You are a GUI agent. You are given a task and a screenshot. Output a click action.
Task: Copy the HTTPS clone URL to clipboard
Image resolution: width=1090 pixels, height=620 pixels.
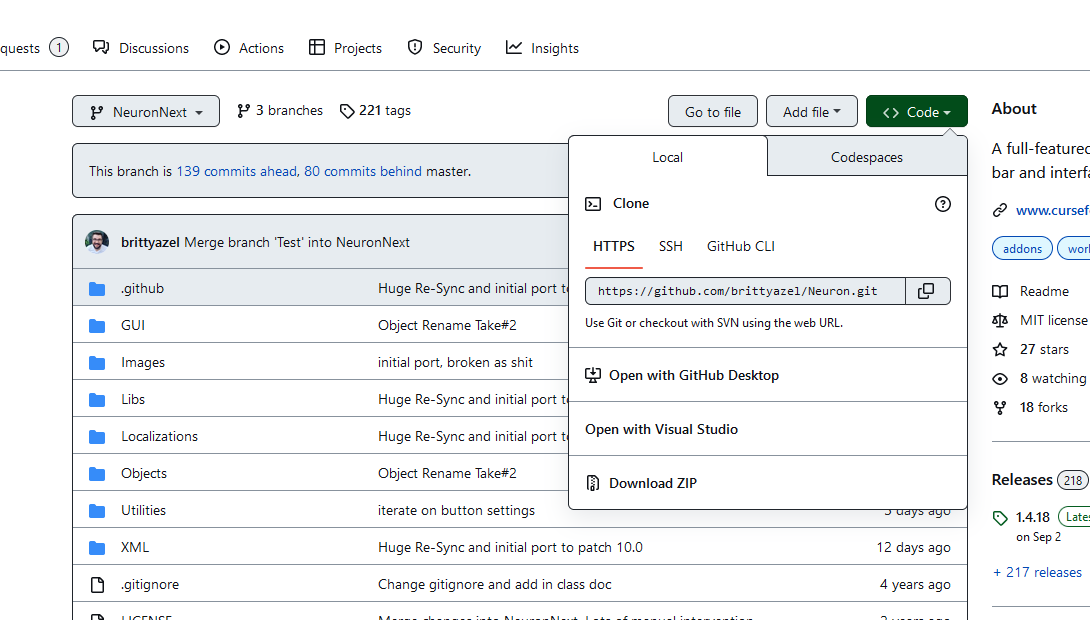(x=927, y=291)
